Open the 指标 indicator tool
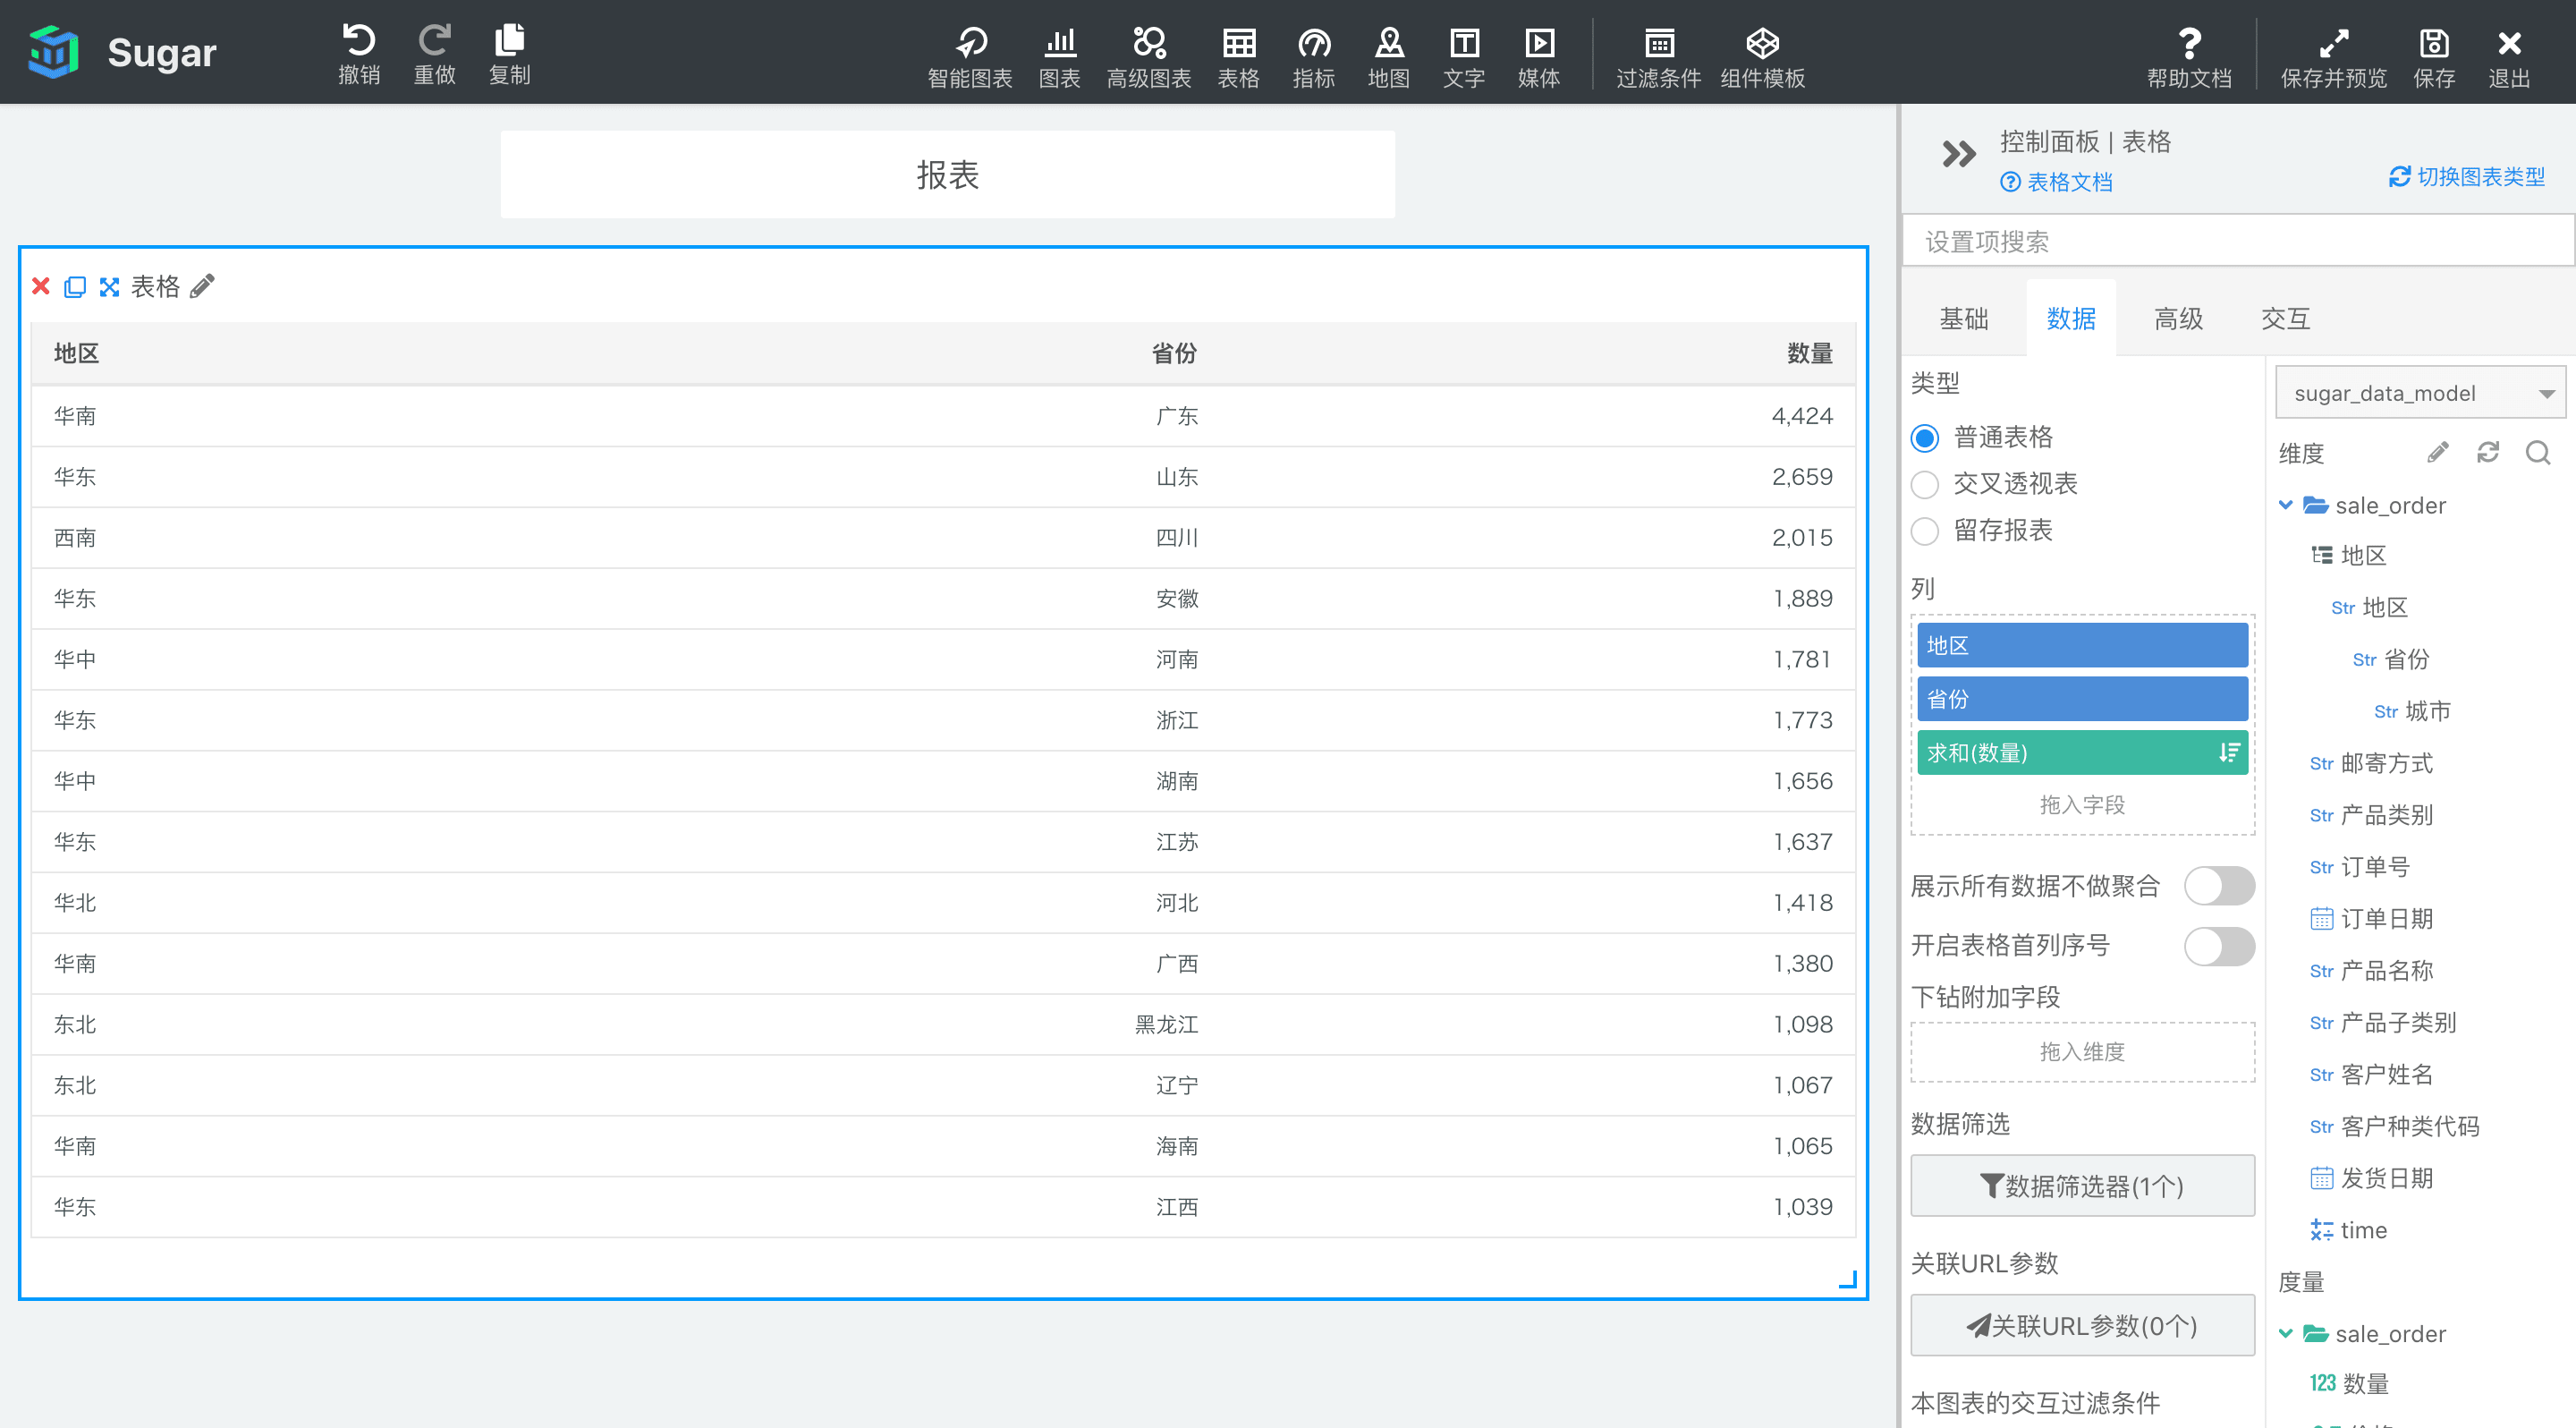This screenshot has width=2576, height=1428. point(1313,56)
